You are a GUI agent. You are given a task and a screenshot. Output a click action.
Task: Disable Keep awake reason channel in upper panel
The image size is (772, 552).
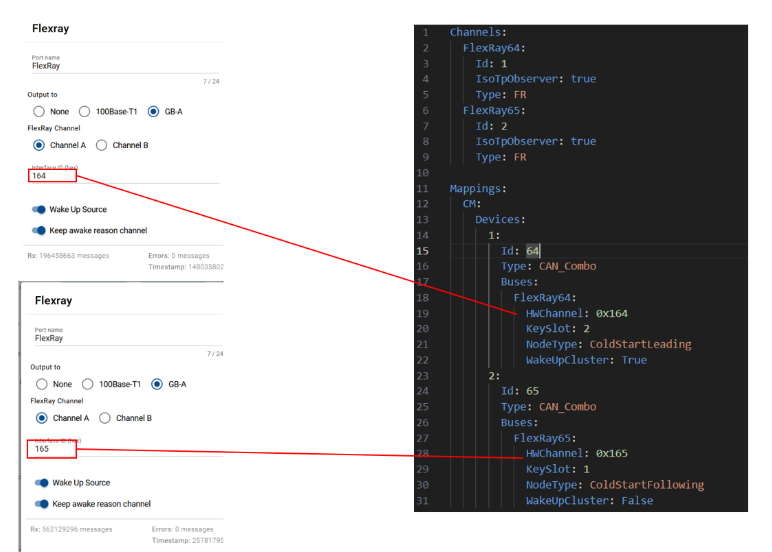tap(40, 230)
